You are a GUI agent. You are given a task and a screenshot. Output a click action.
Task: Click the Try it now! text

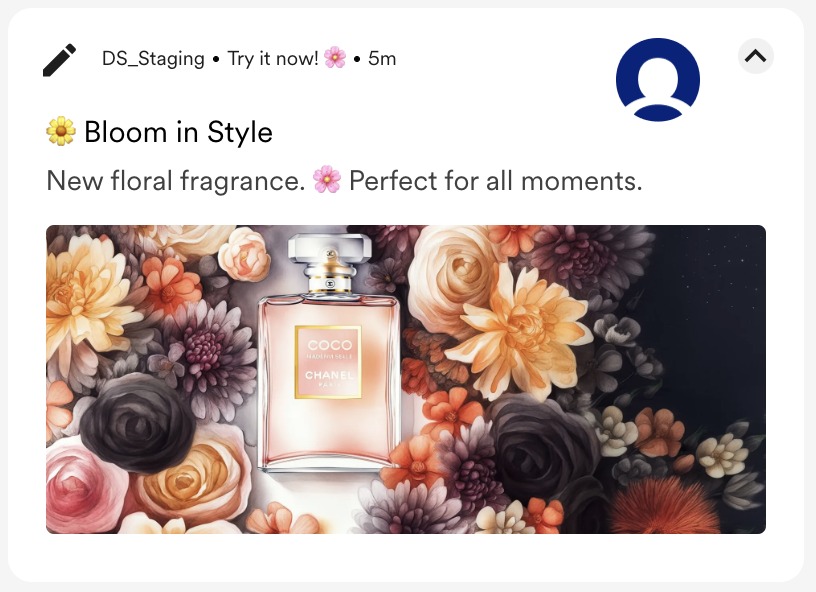pyautogui.click(x=273, y=58)
